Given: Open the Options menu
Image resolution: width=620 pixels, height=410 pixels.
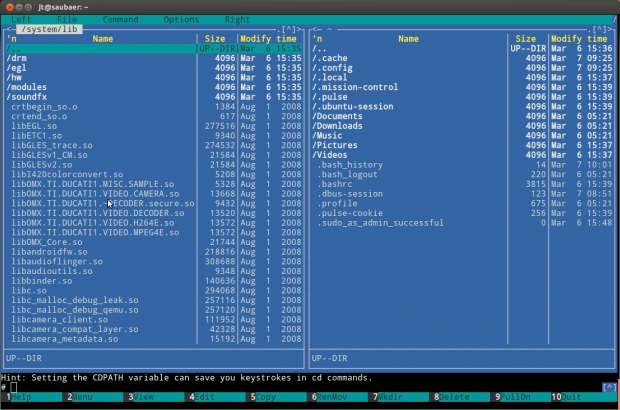Looking at the screenshot, I should click(x=181, y=19).
